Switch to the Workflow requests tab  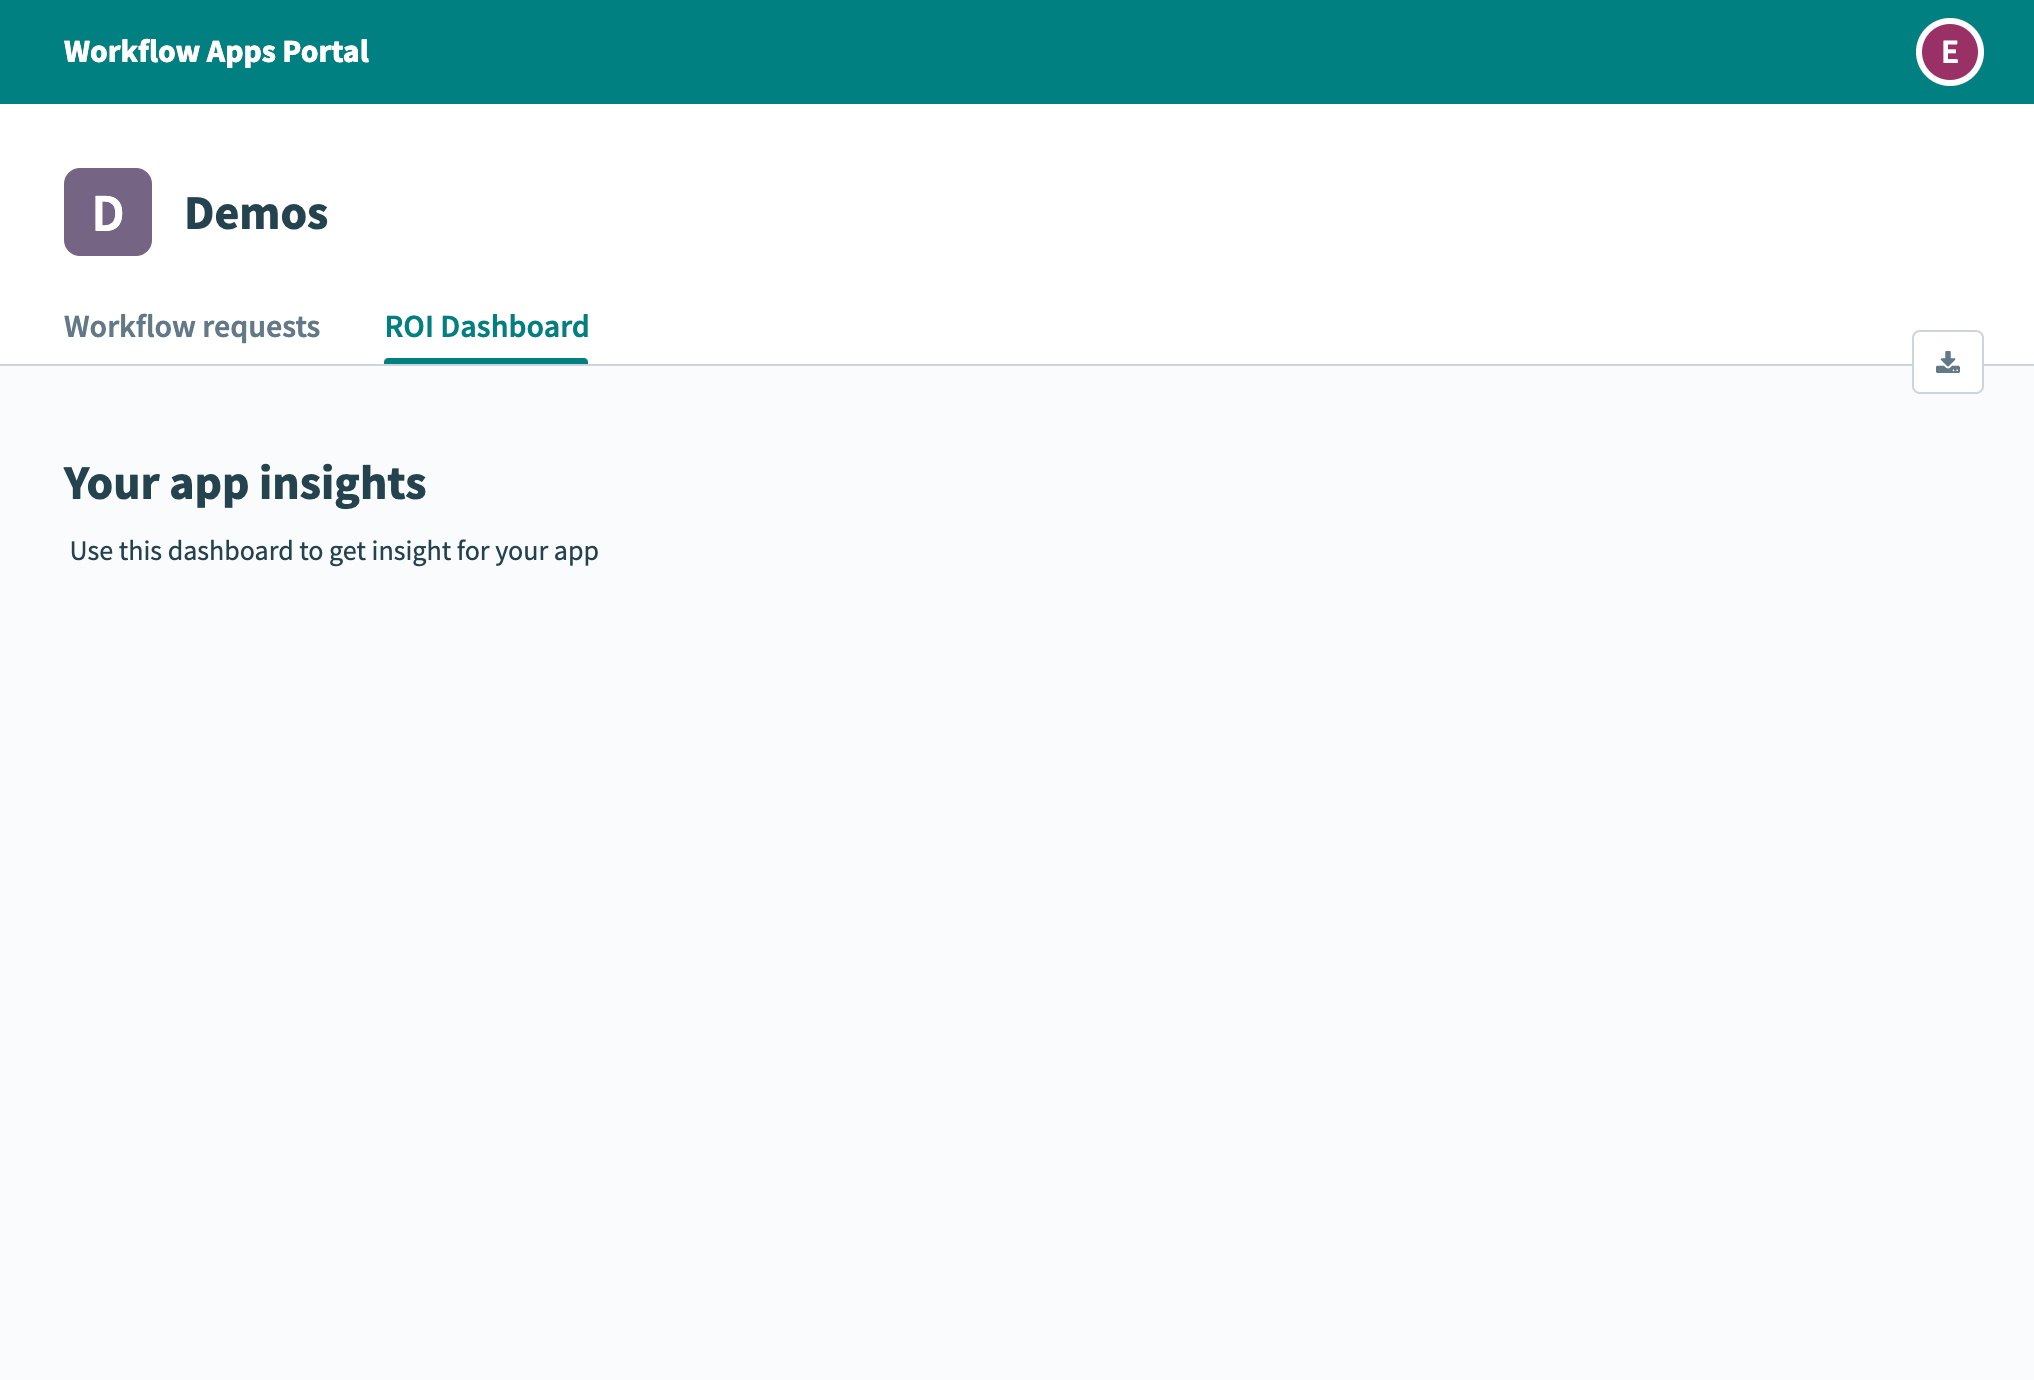(x=191, y=326)
